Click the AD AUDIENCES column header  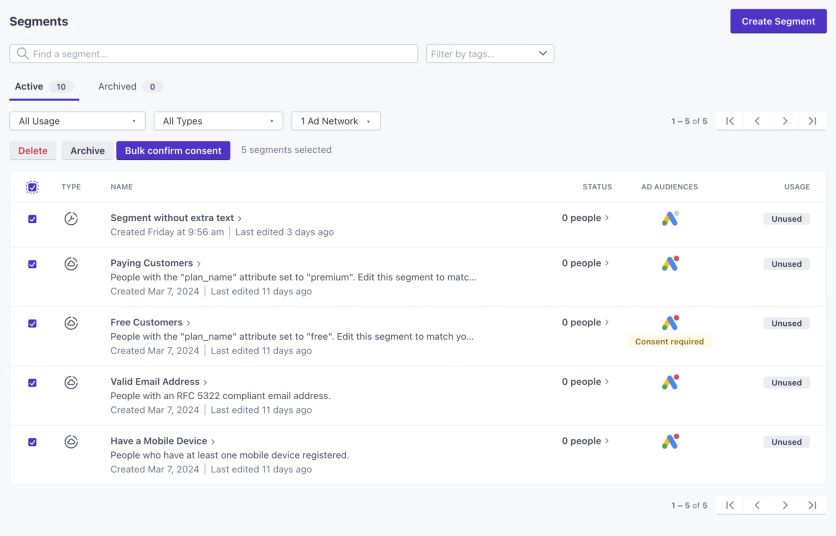click(670, 187)
